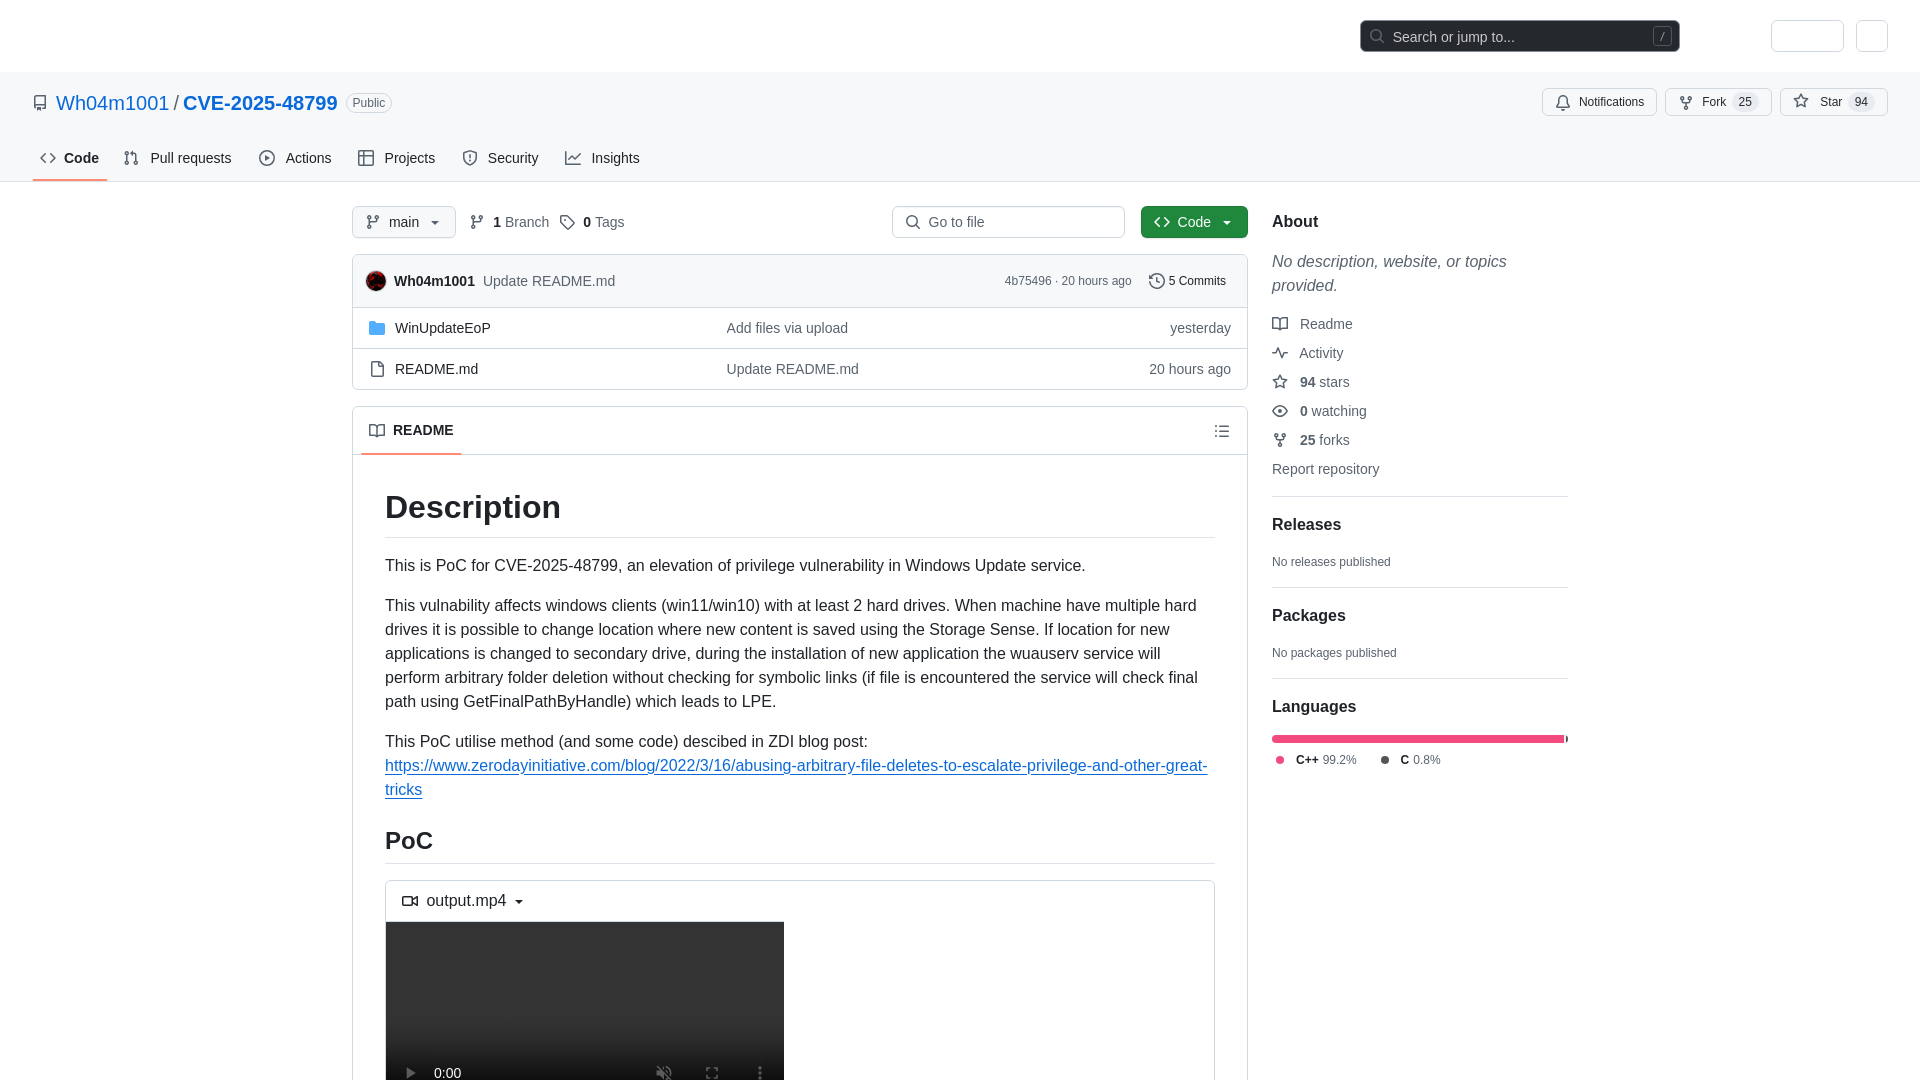View the 25 forks list
1920x1080 pixels.
pyautogui.click(x=1311, y=440)
